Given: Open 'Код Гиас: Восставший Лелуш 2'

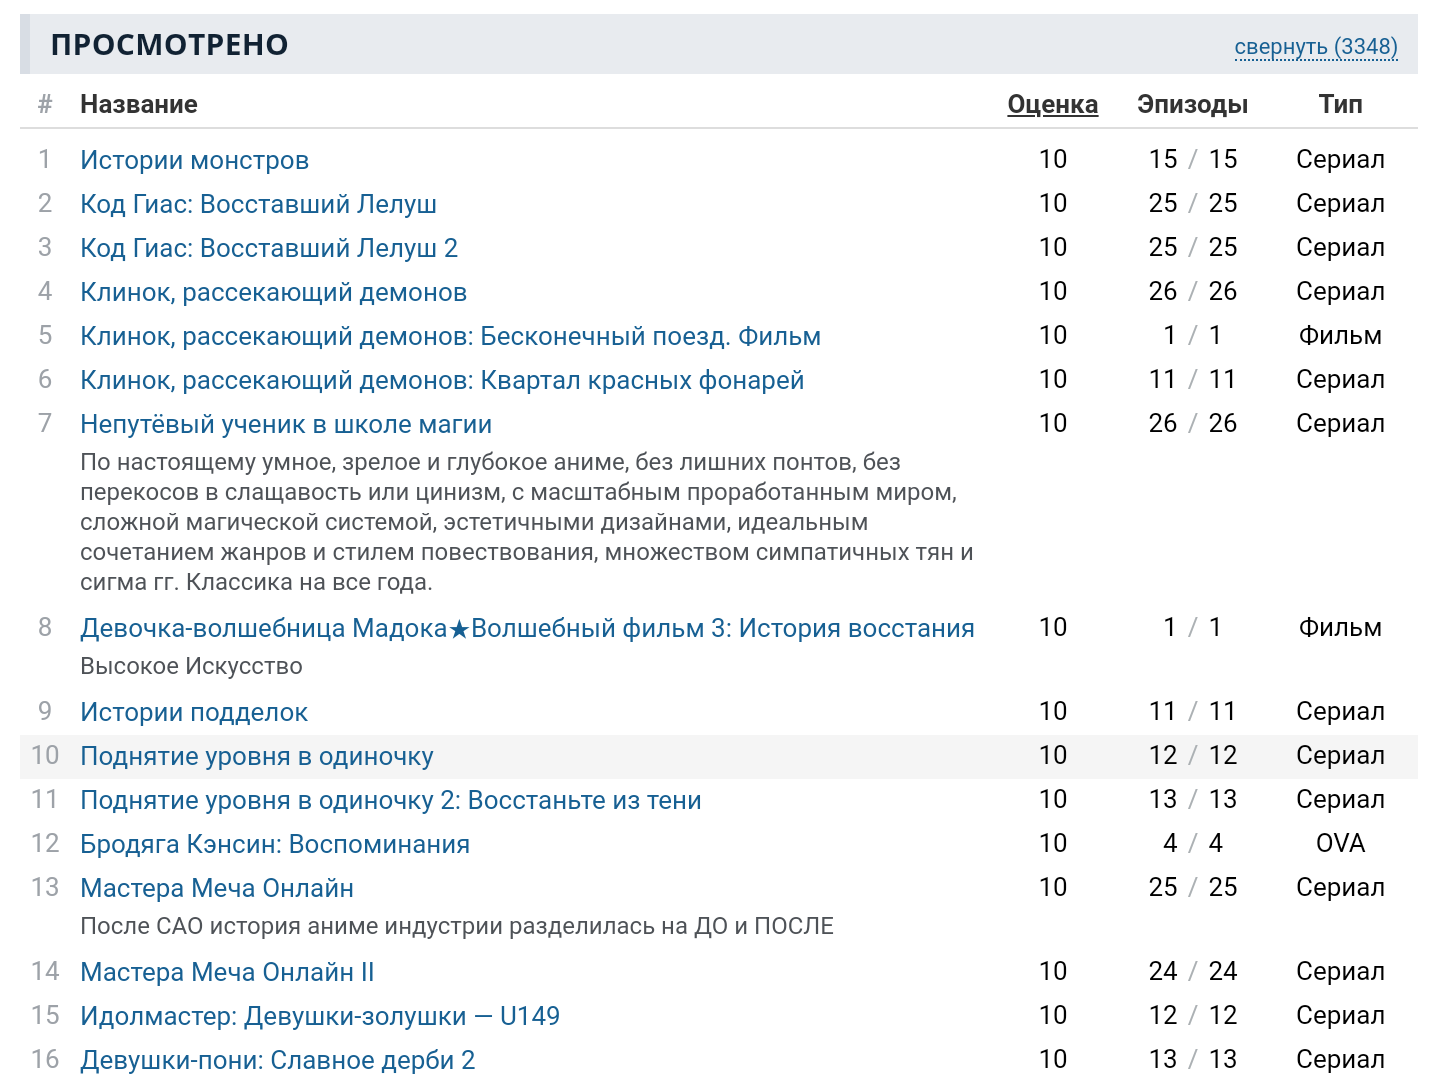Looking at the screenshot, I should click(x=269, y=248).
